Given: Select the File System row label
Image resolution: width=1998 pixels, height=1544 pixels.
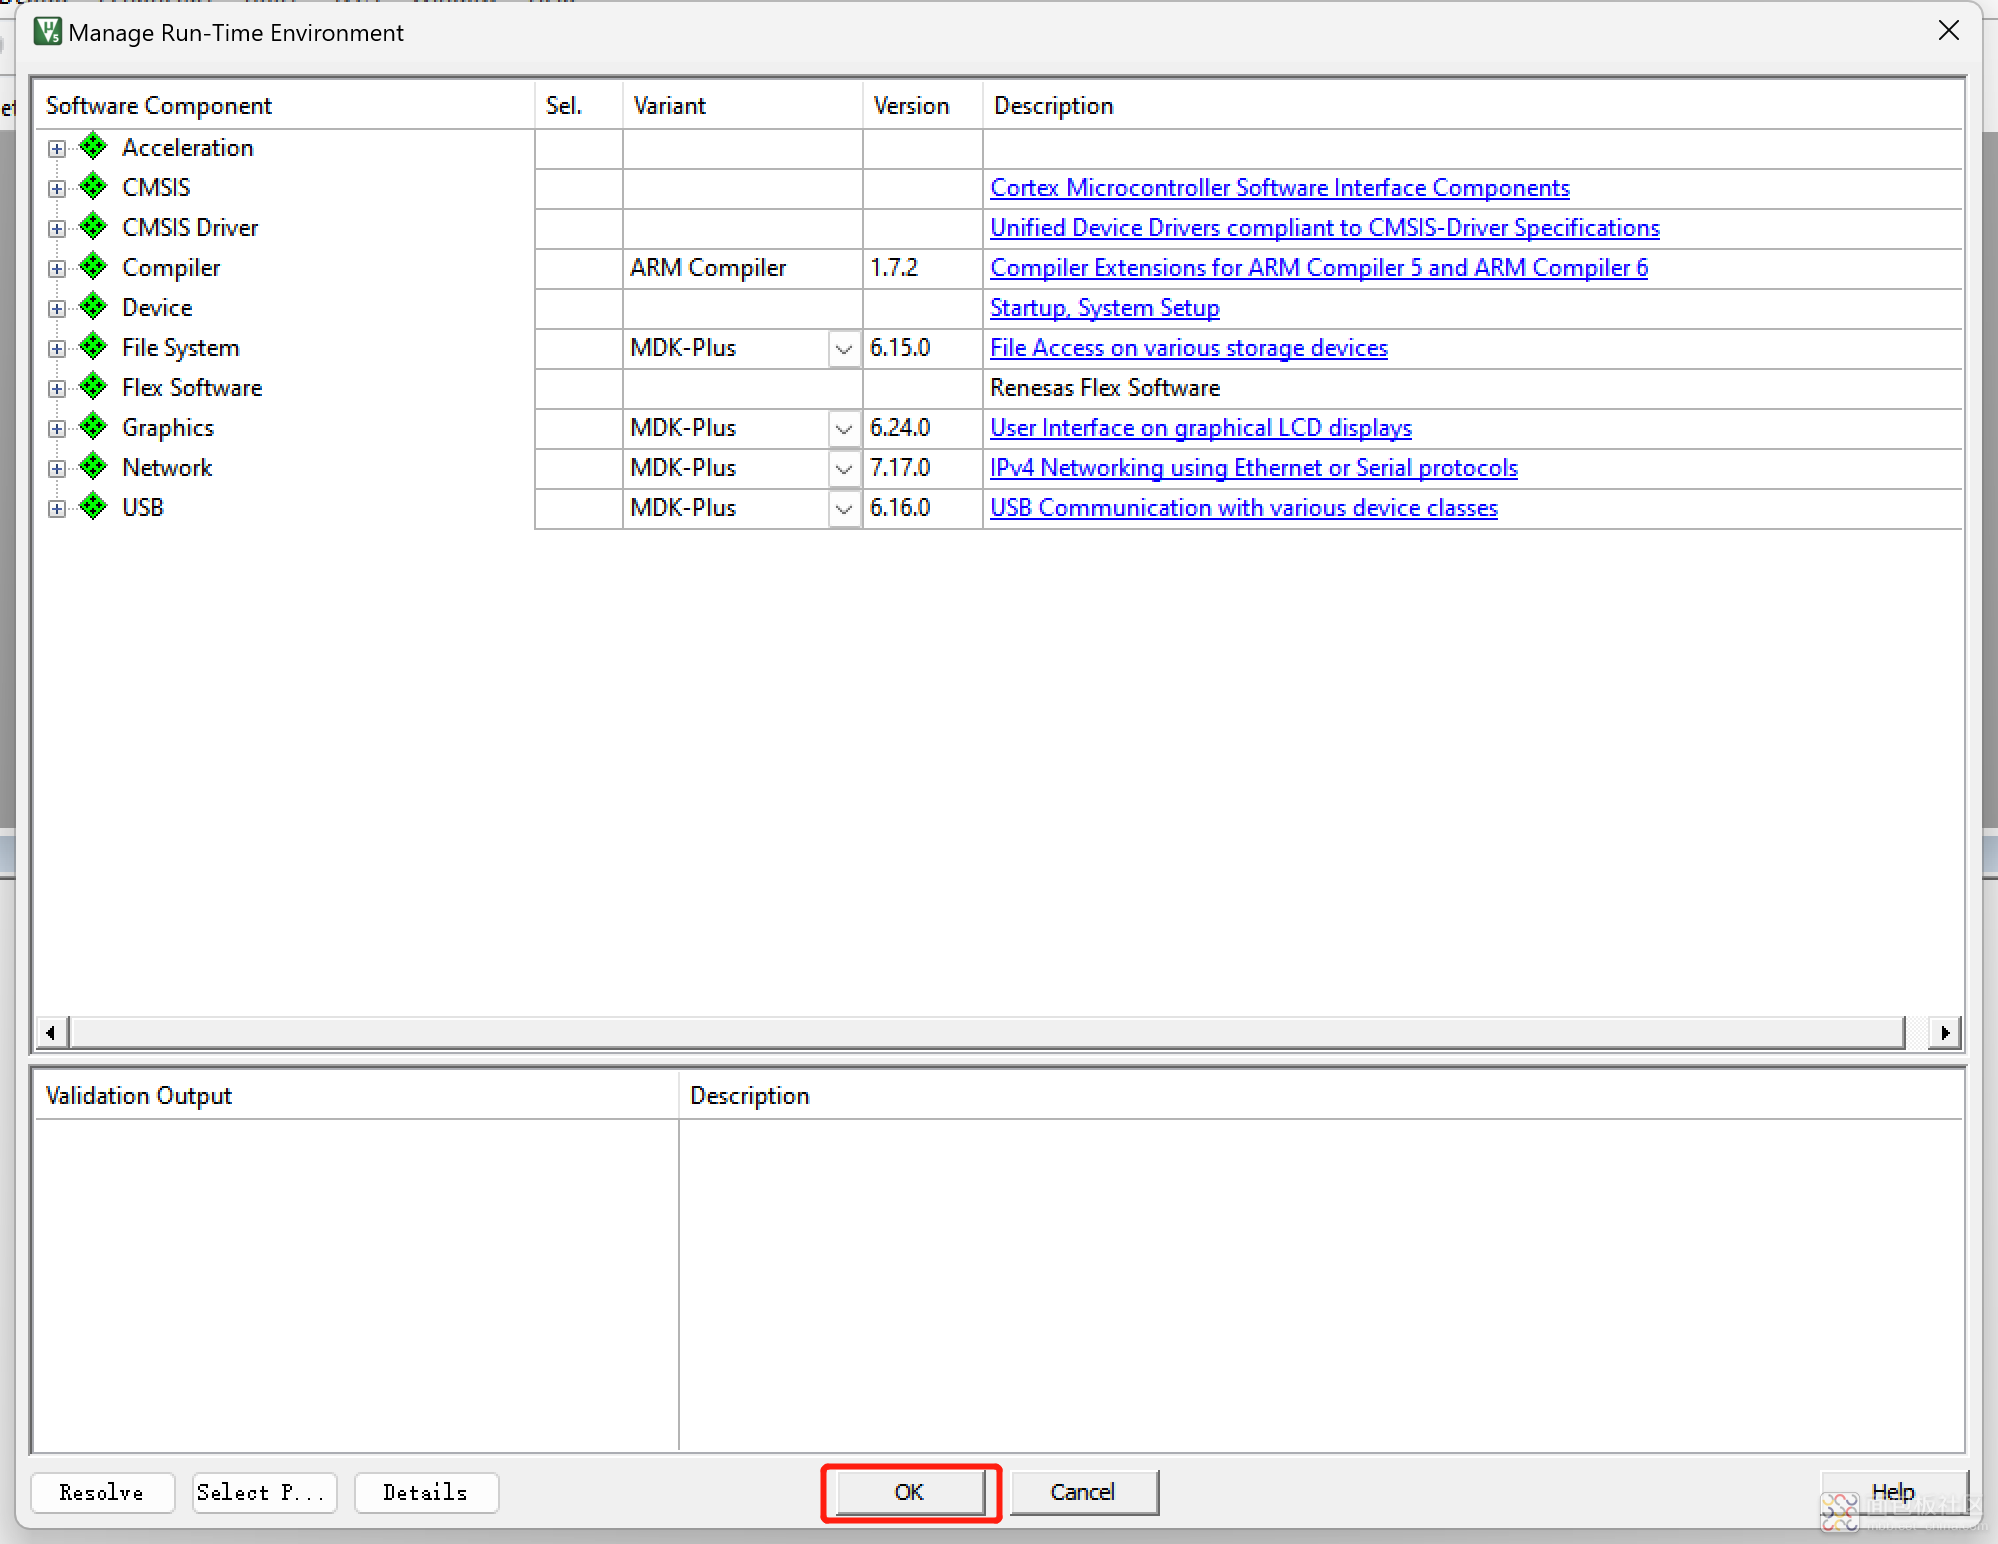Looking at the screenshot, I should click(181, 348).
